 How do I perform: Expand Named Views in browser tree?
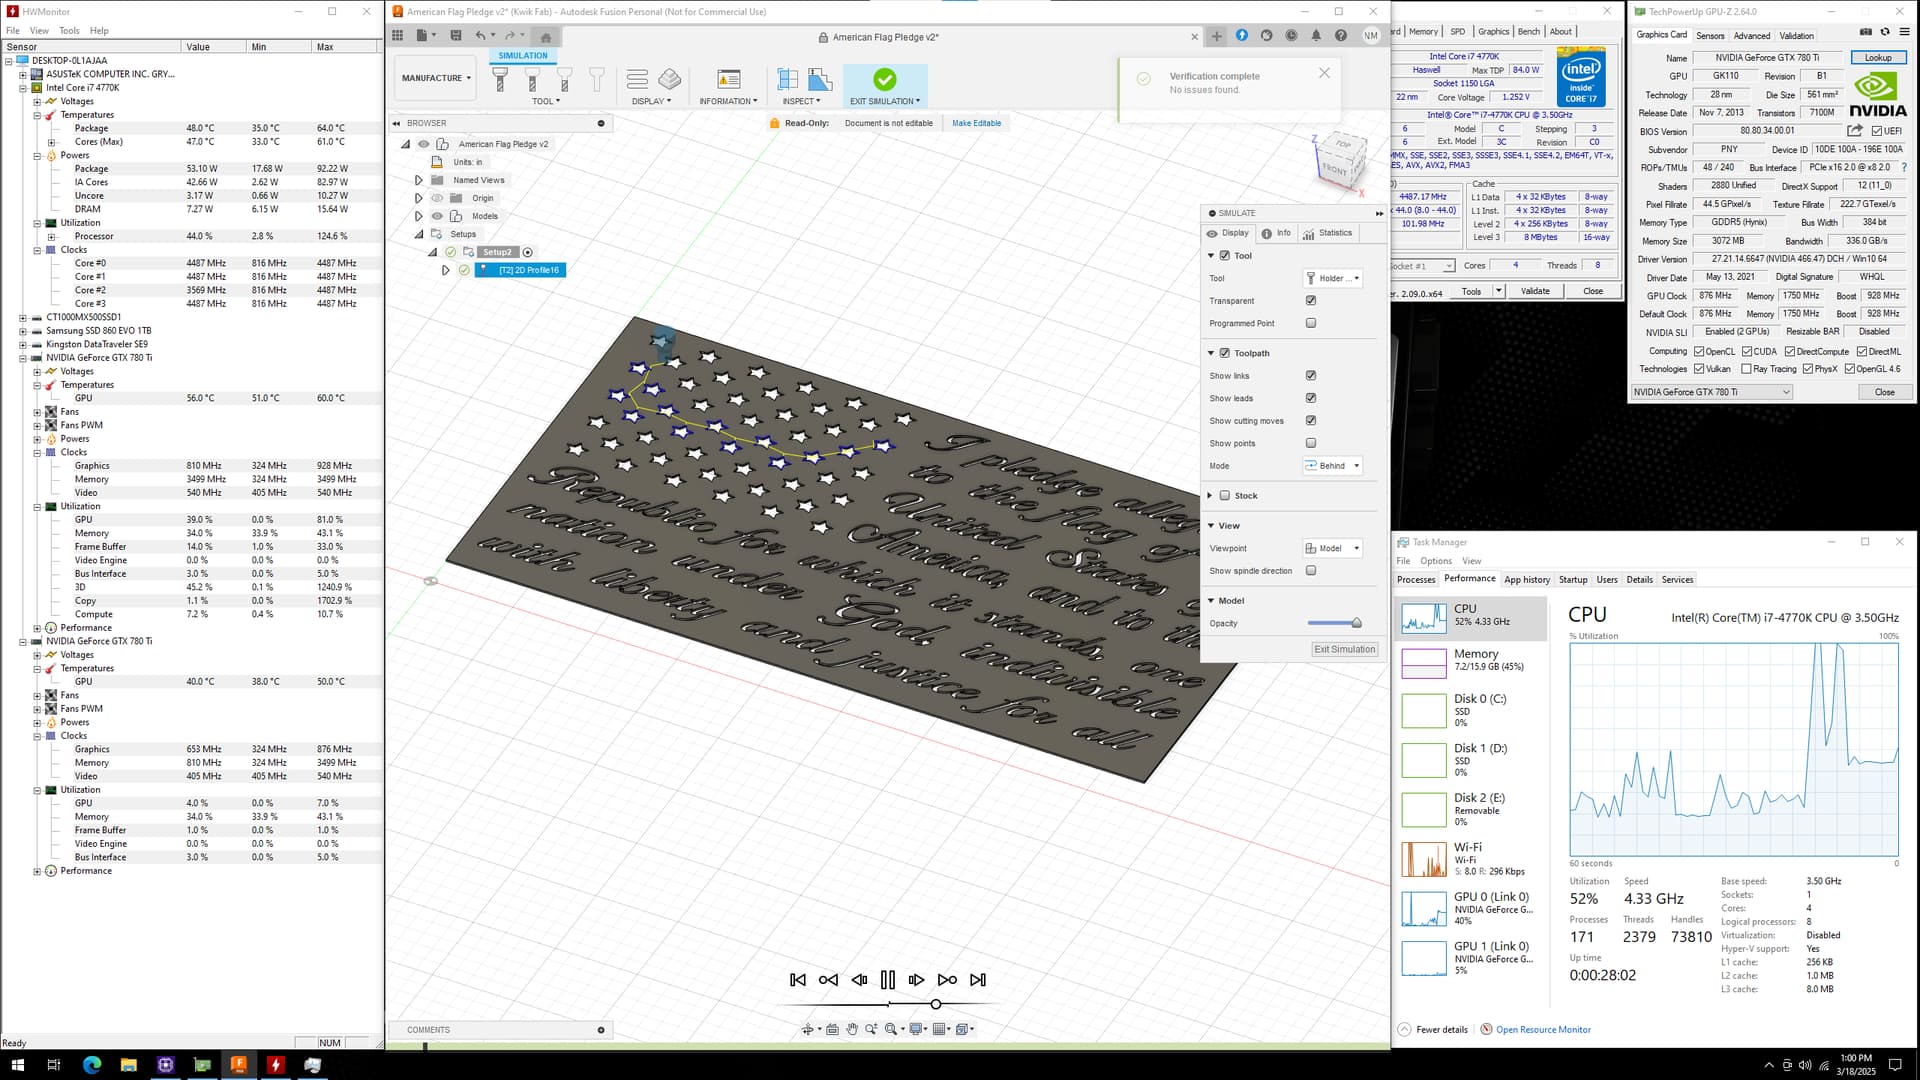point(419,180)
